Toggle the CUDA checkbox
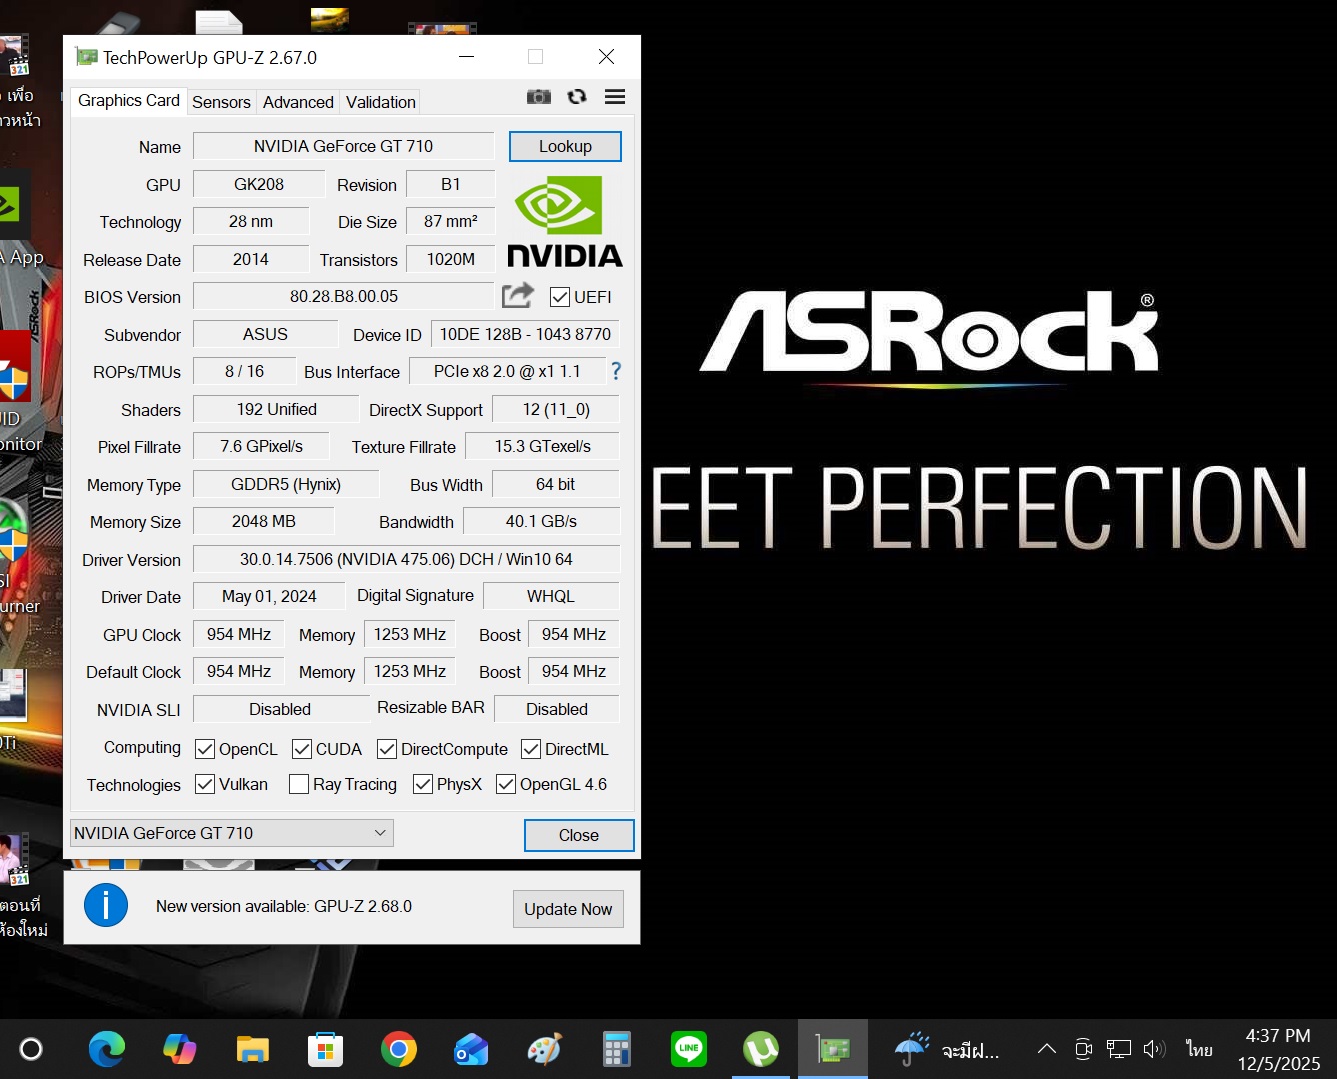Viewport: 1337px width, 1079px height. pos(302,749)
